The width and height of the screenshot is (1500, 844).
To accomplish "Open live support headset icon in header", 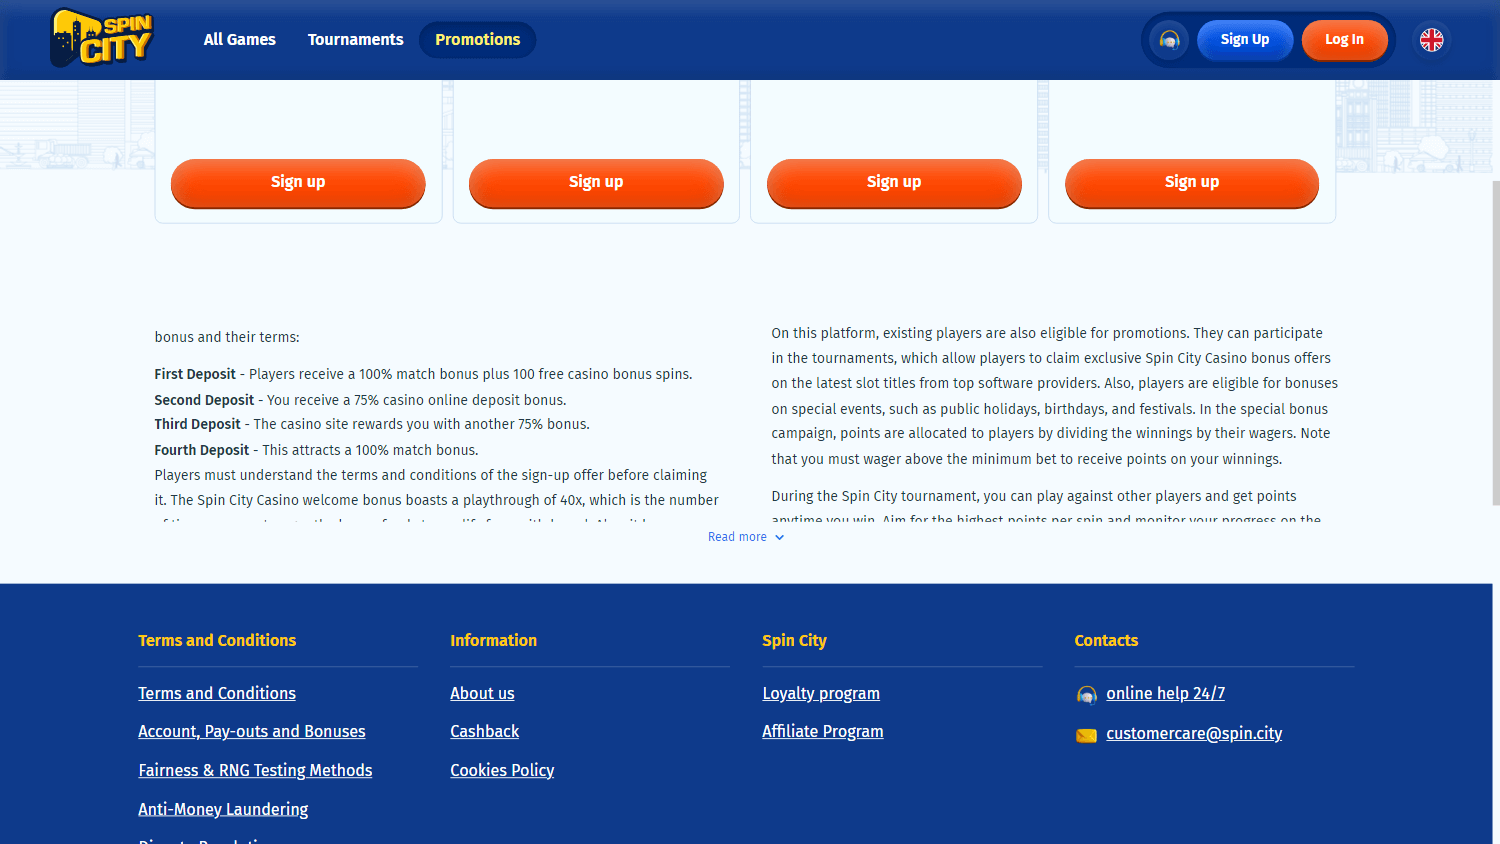I will pyautogui.click(x=1169, y=40).
